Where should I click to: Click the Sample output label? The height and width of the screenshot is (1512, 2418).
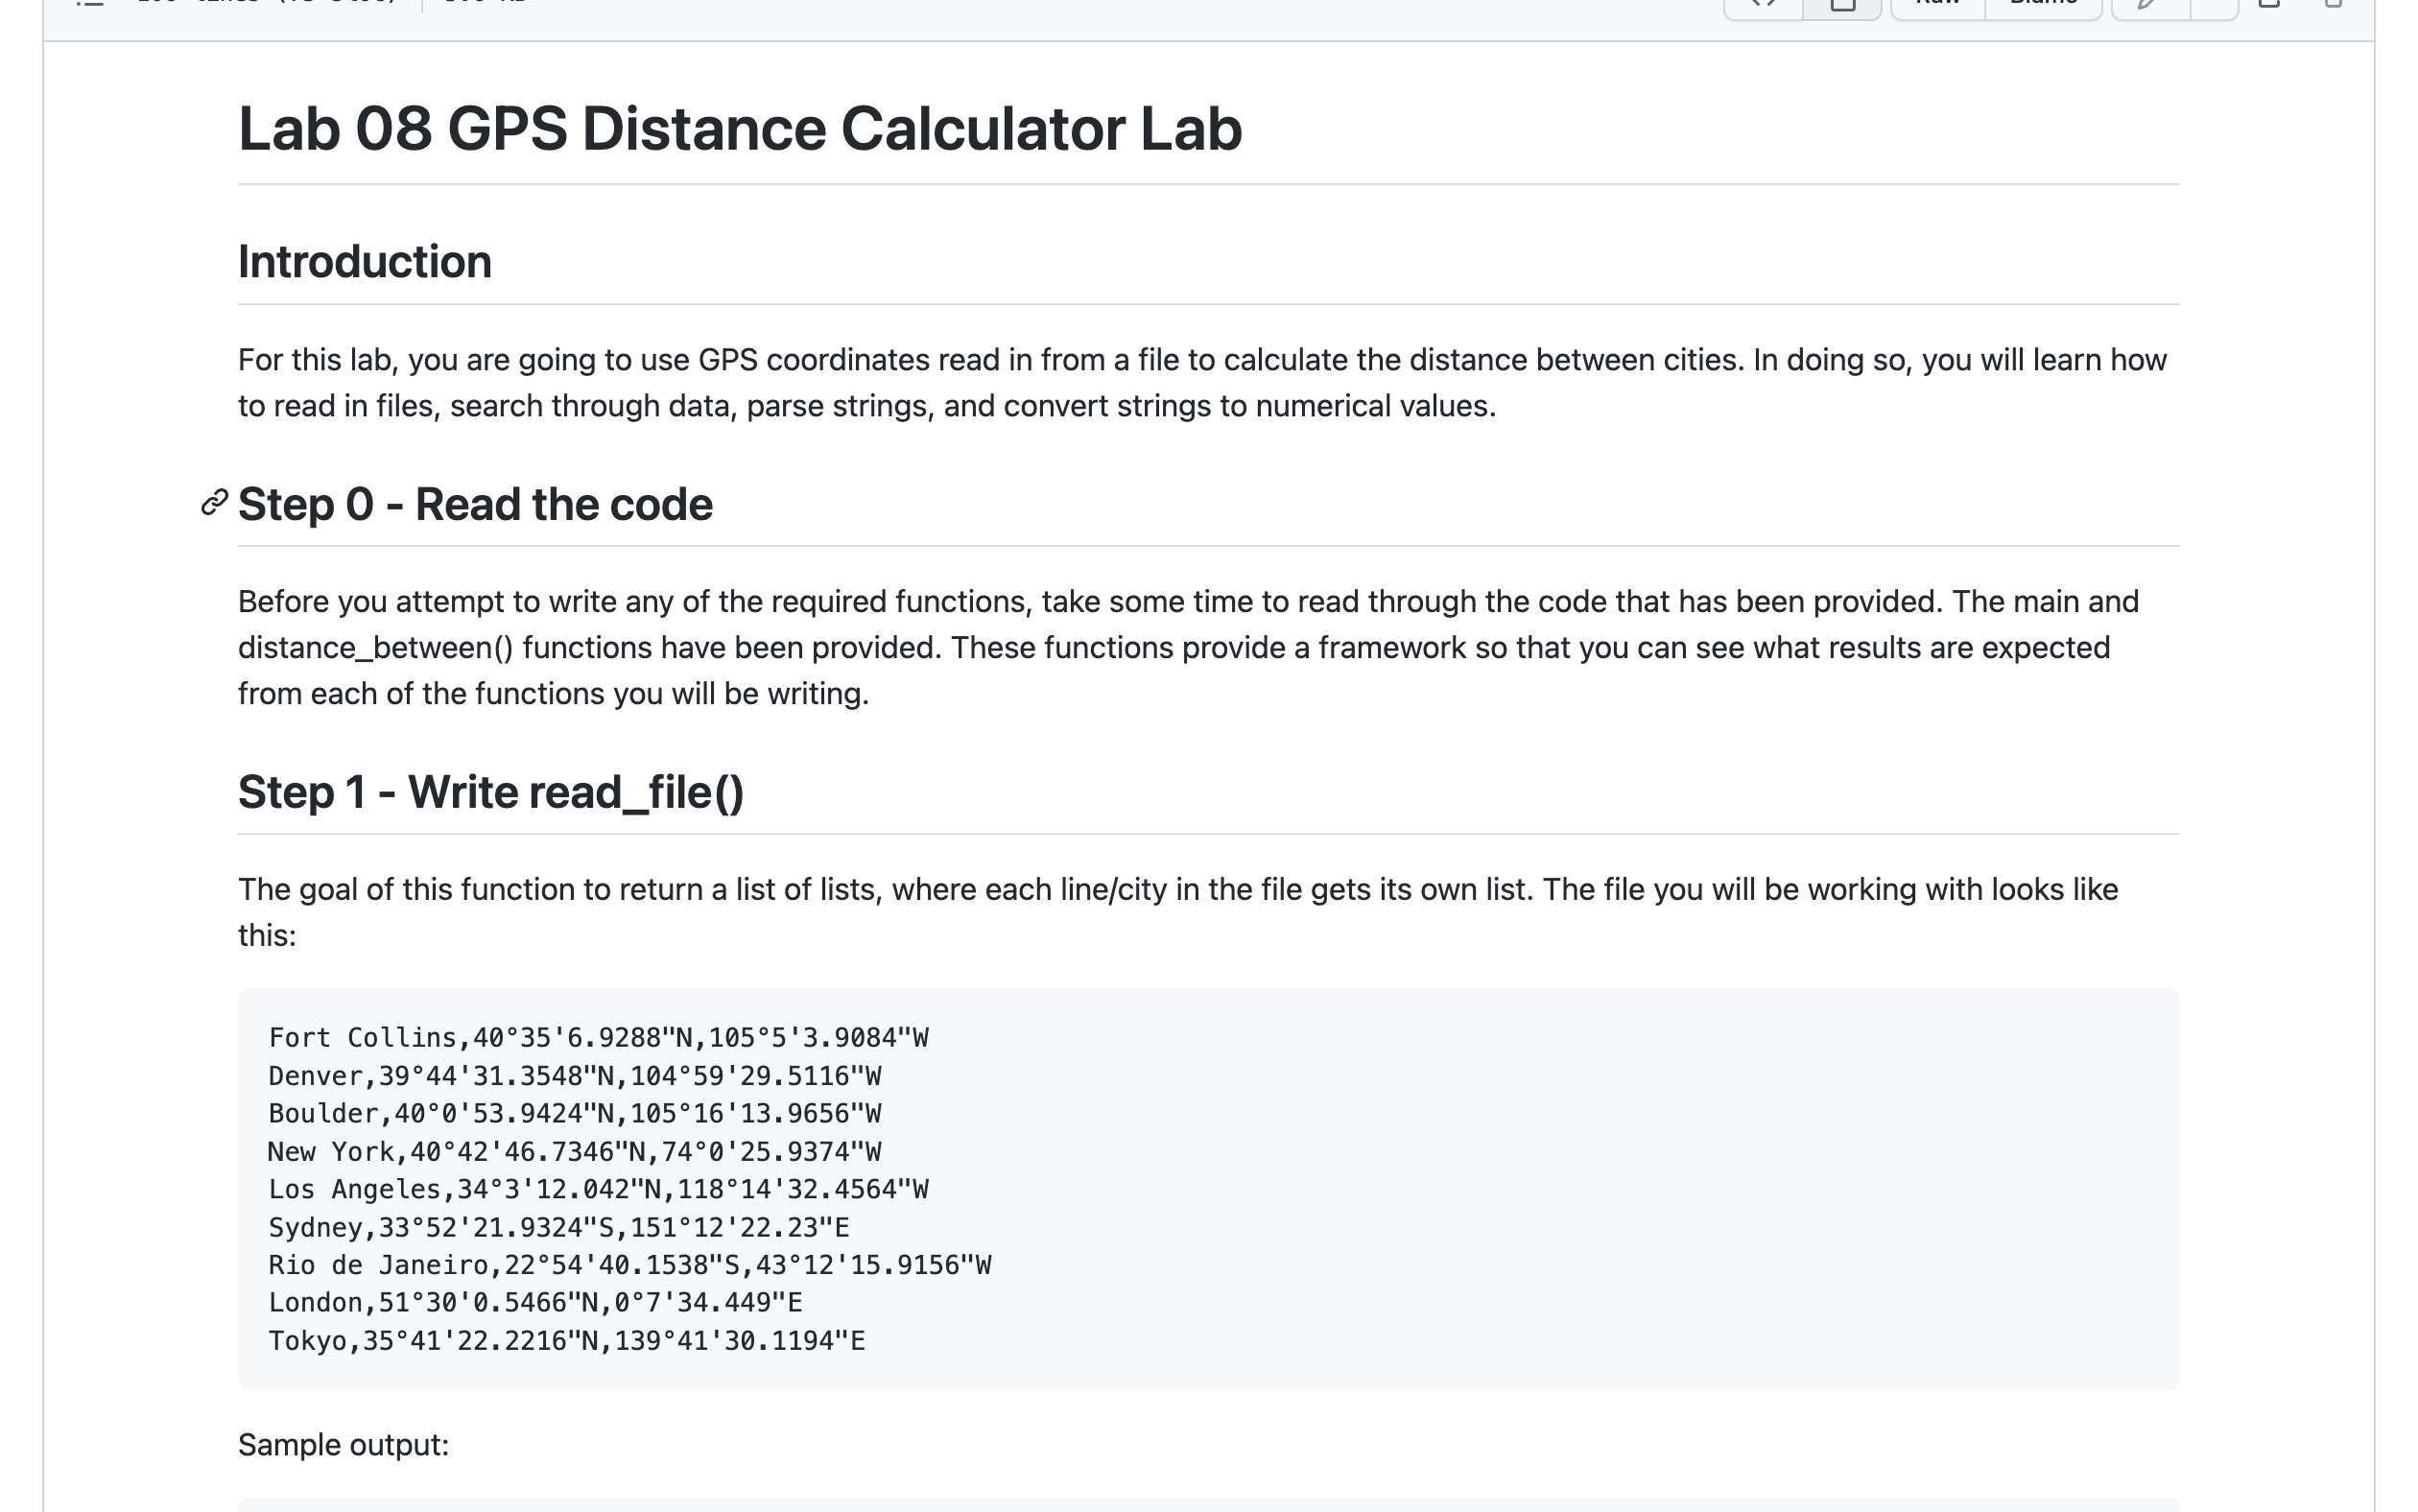tap(343, 1445)
